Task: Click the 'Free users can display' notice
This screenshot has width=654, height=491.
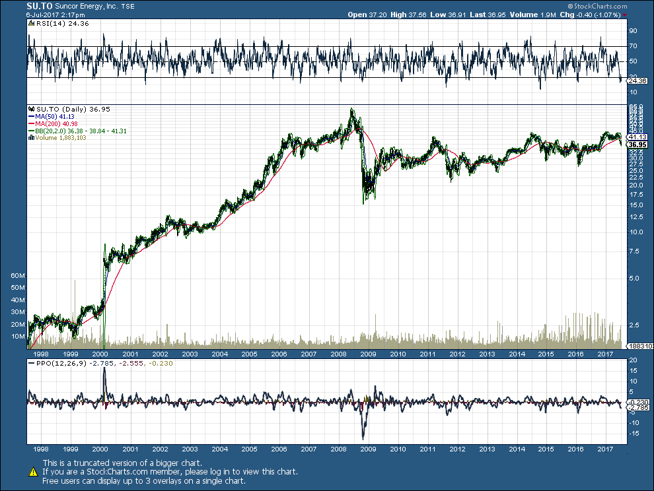Action: (144, 481)
